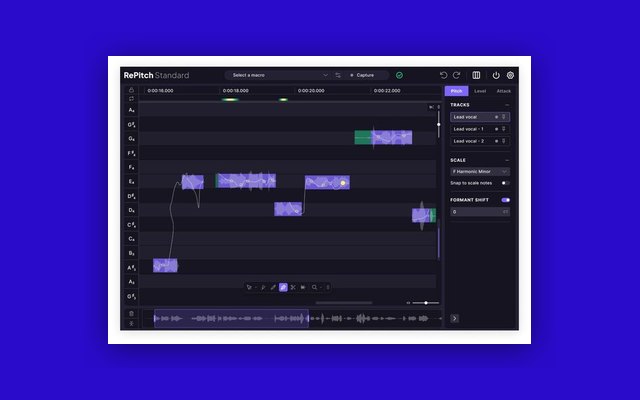Click the formant shift value field

480,212
